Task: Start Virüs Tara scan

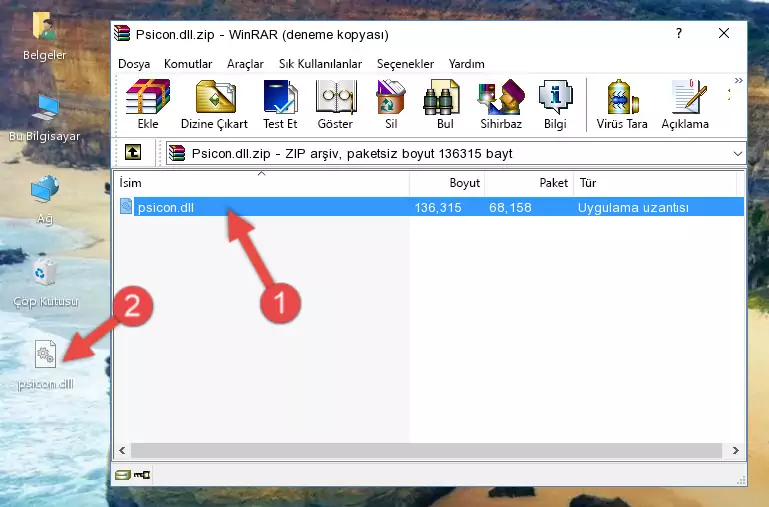Action: coord(622,104)
